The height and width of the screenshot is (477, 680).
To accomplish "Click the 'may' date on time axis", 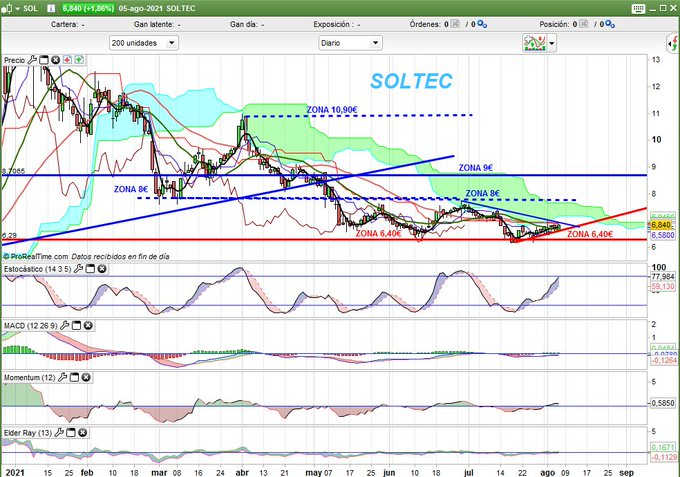I will tap(314, 473).
